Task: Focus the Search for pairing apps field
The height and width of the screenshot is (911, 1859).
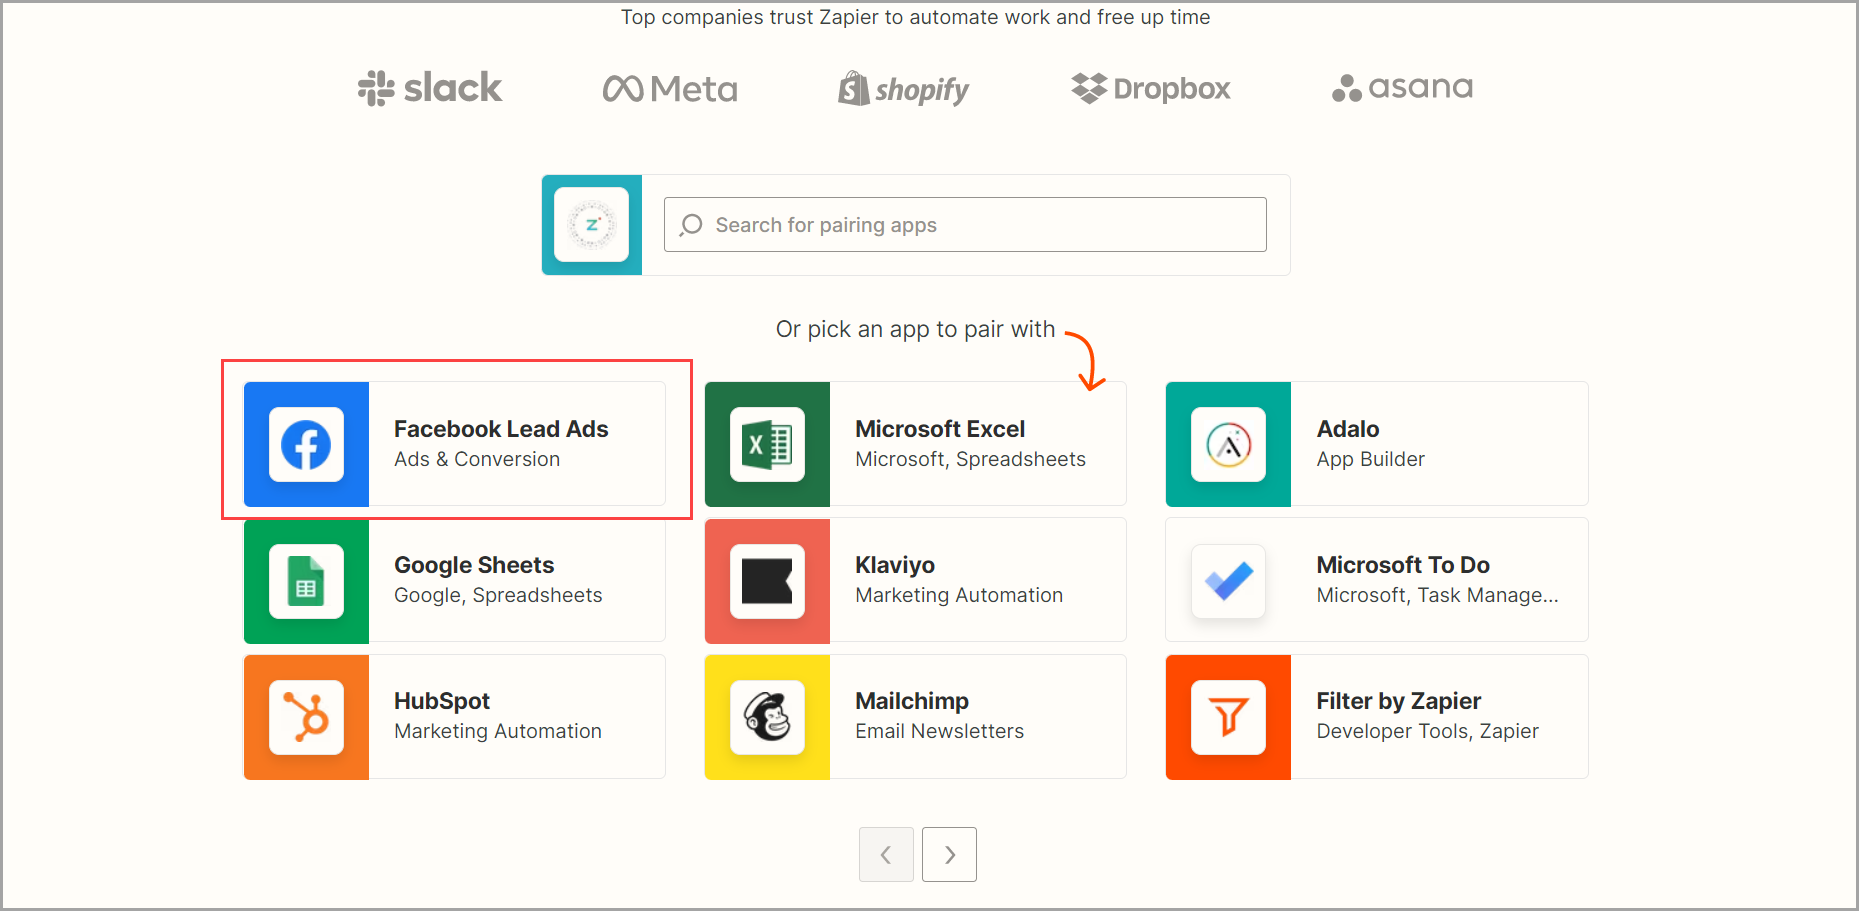Action: (965, 225)
